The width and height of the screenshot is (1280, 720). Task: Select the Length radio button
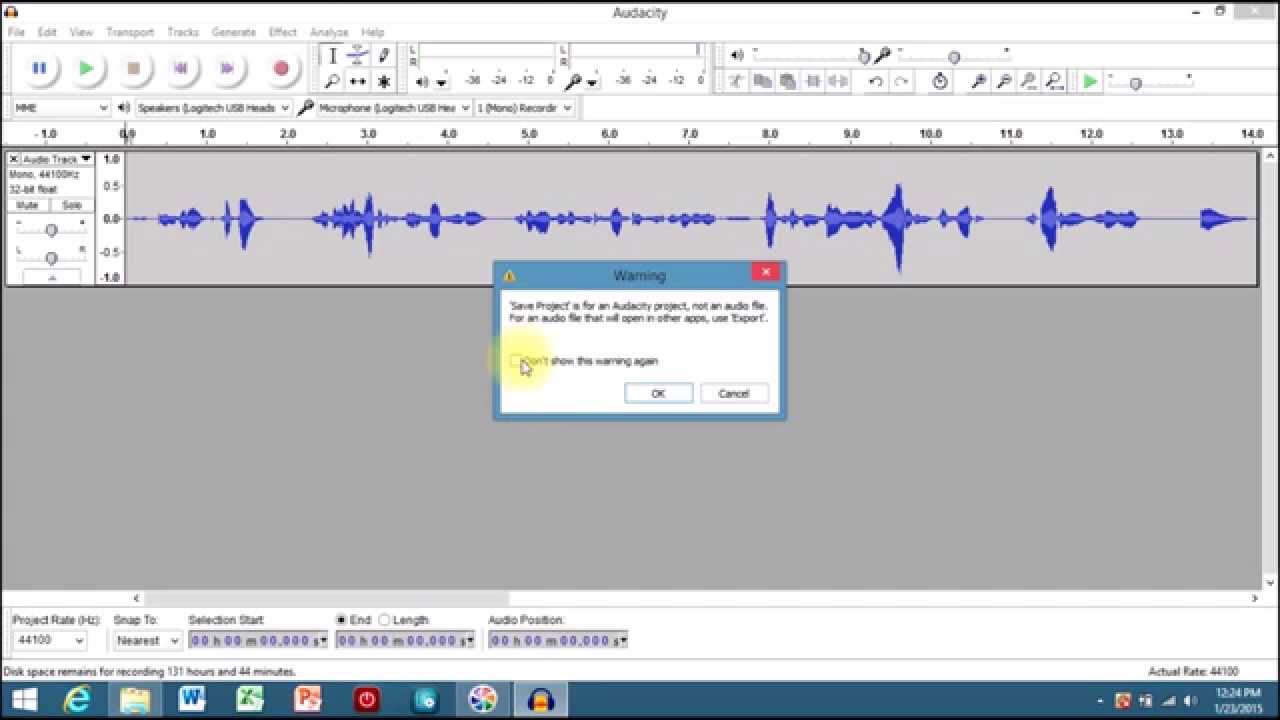coord(384,620)
